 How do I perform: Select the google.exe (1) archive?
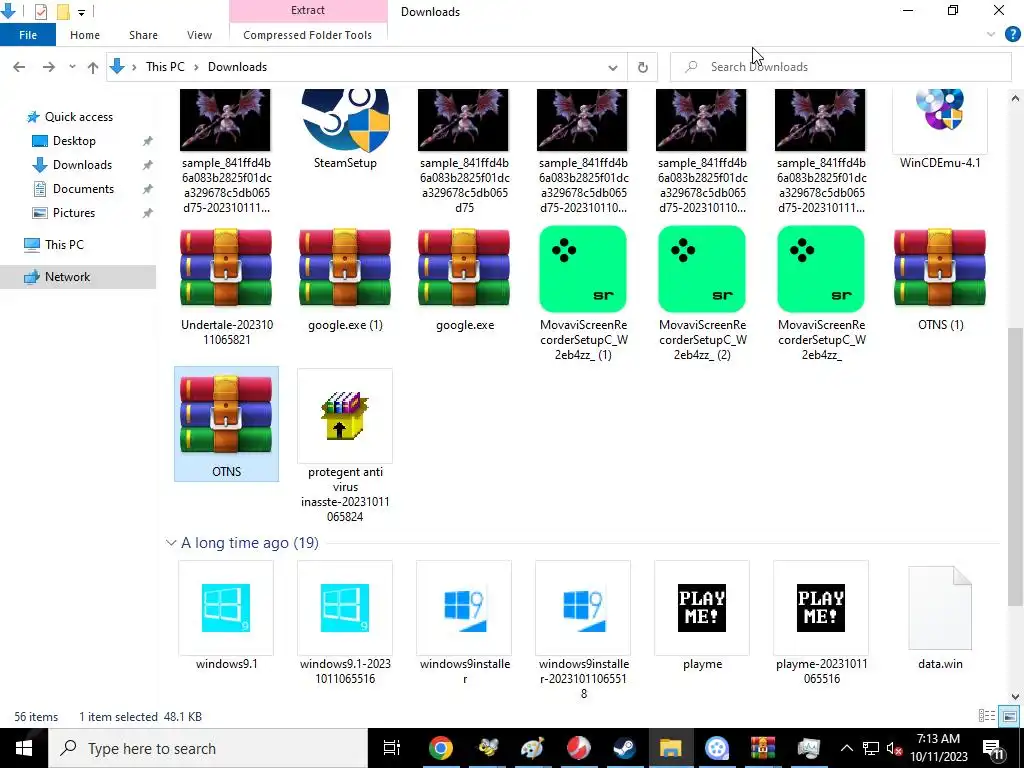(345, 267)
